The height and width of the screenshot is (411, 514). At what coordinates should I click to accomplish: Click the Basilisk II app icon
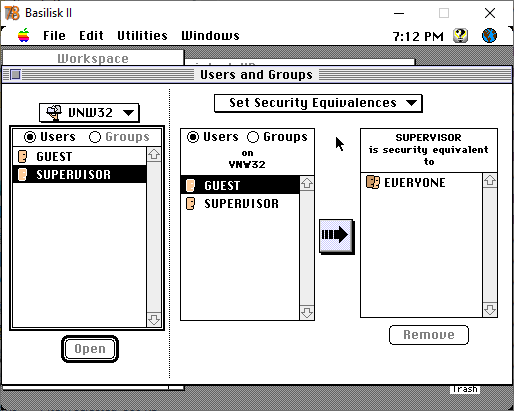12,13
